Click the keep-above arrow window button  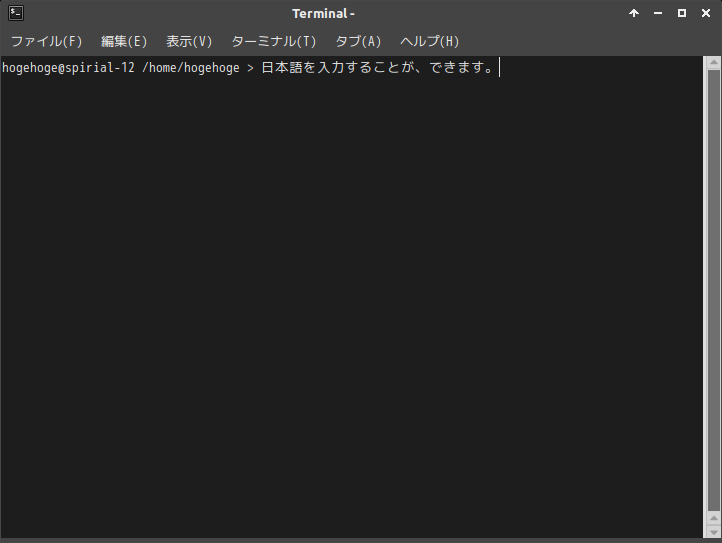(634, 13)
